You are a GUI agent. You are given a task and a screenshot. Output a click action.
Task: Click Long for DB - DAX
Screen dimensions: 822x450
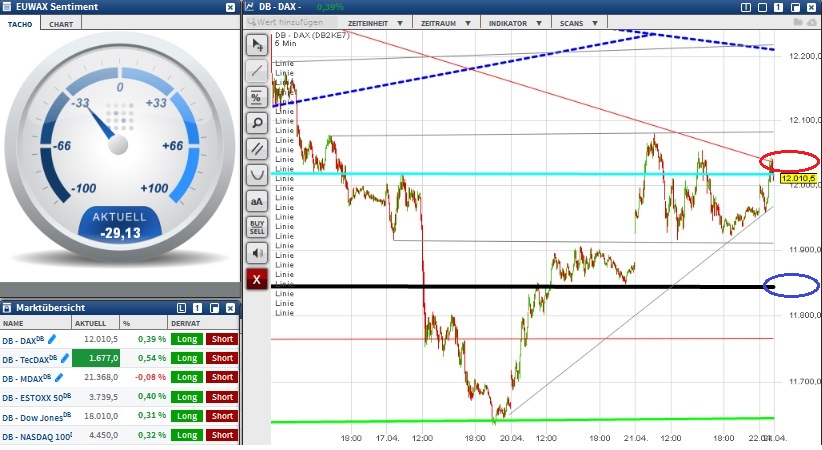[x=187, y=339]
